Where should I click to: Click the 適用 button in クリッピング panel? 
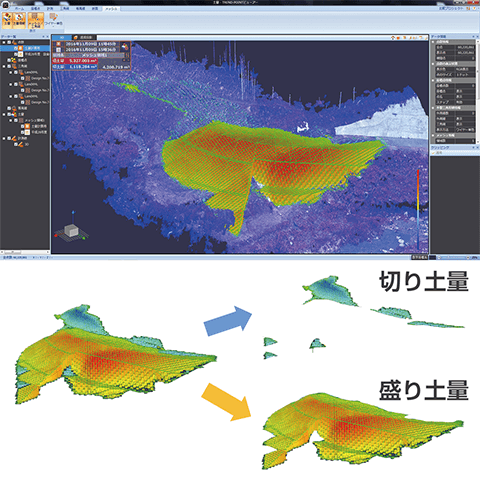437,152
